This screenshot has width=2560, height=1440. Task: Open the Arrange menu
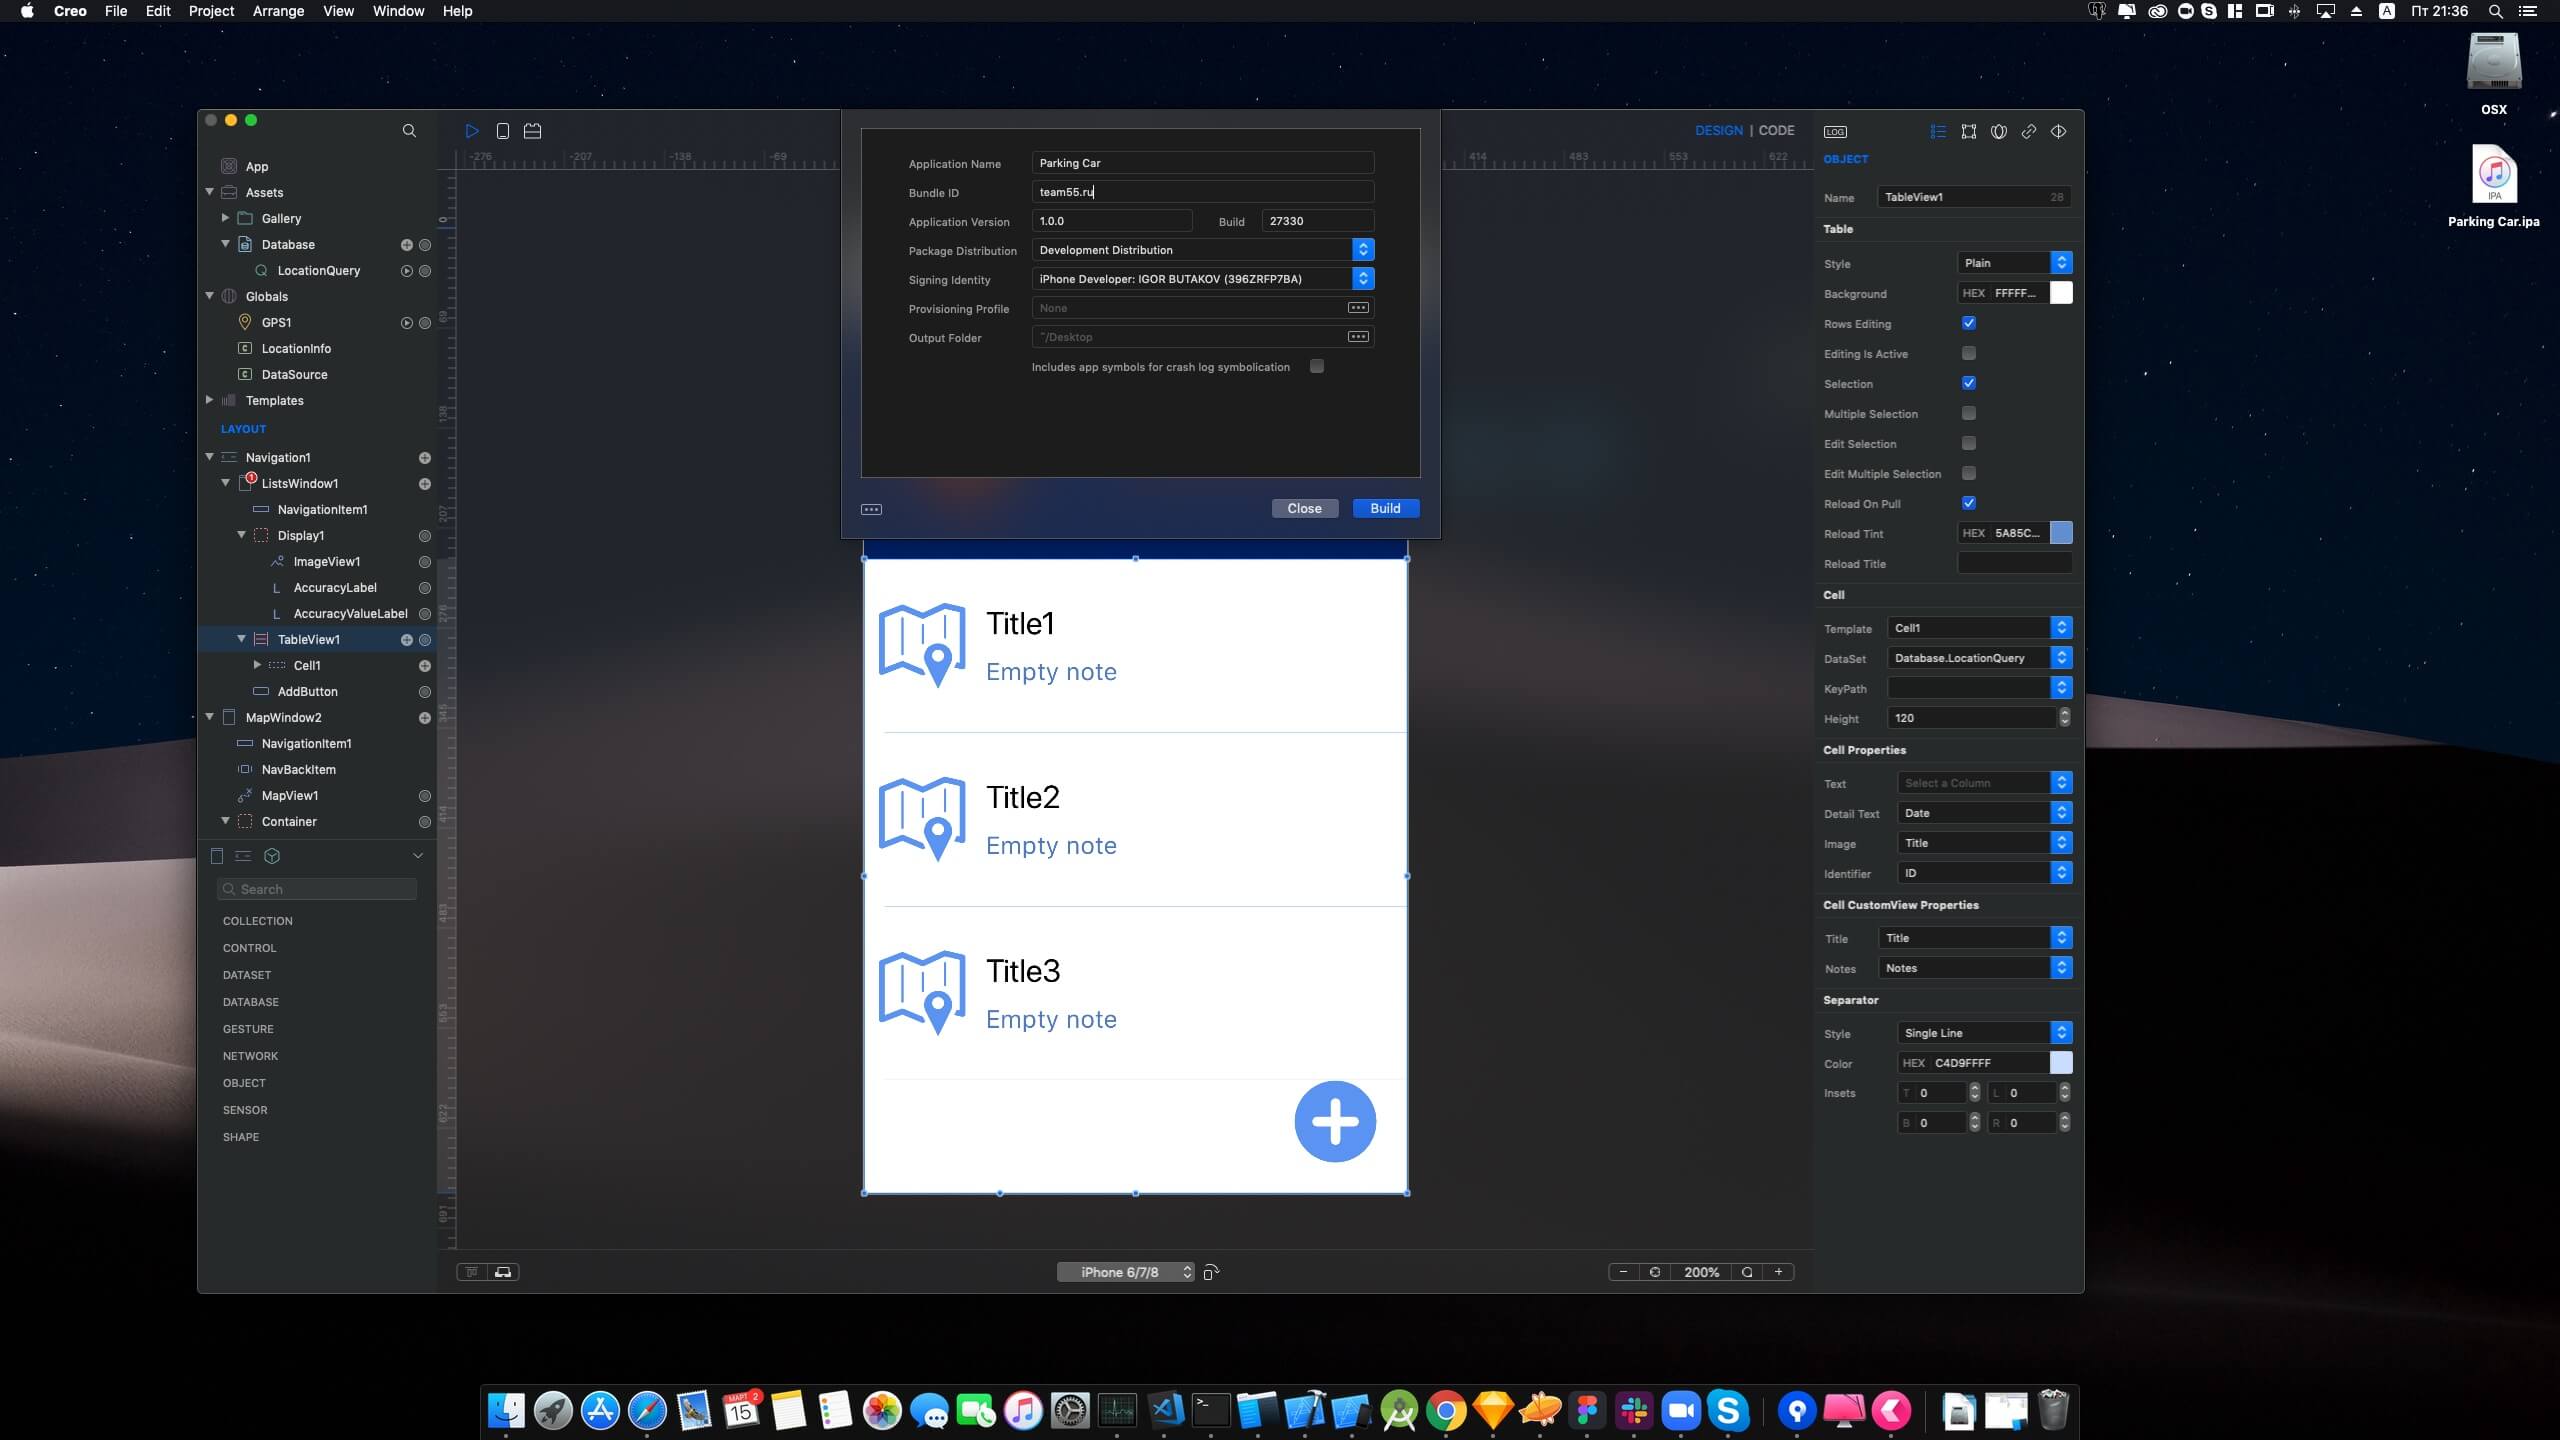click(x=278, y=11)
